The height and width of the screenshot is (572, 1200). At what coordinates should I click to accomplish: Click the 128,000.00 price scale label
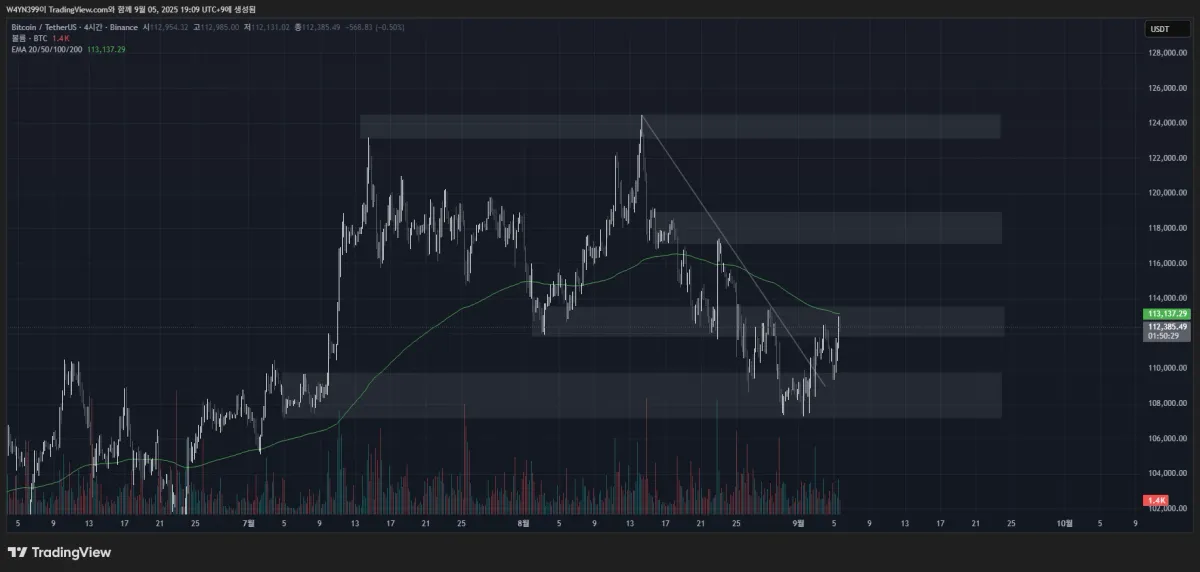click(x=1166, y=53)
